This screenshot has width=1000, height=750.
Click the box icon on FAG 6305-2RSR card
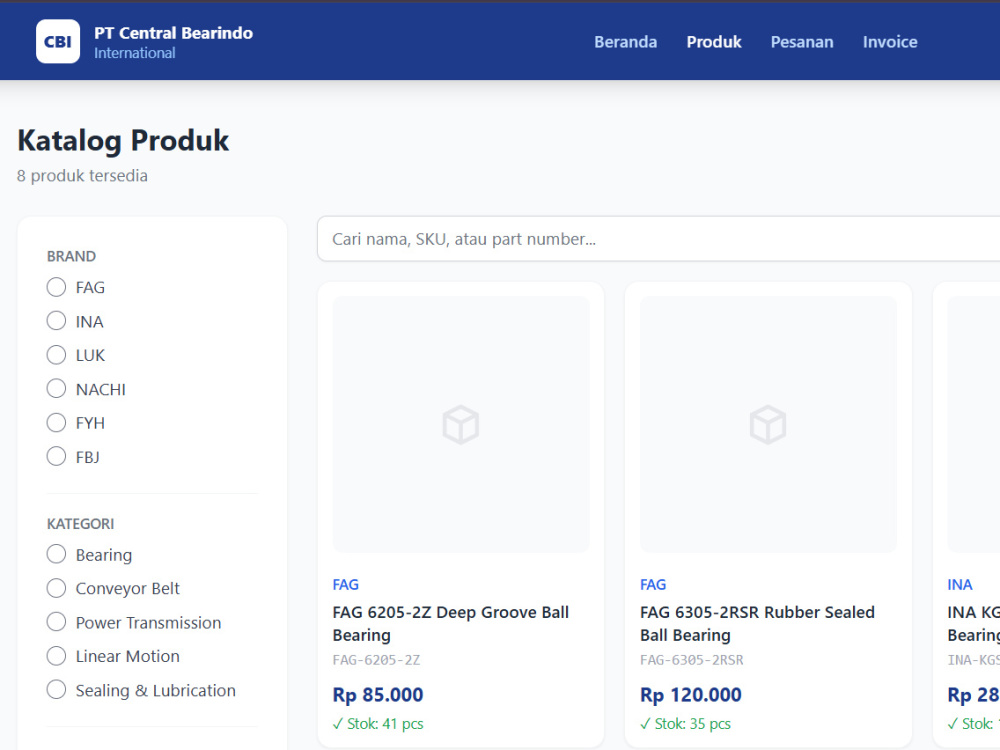click(x=768, y=425)
